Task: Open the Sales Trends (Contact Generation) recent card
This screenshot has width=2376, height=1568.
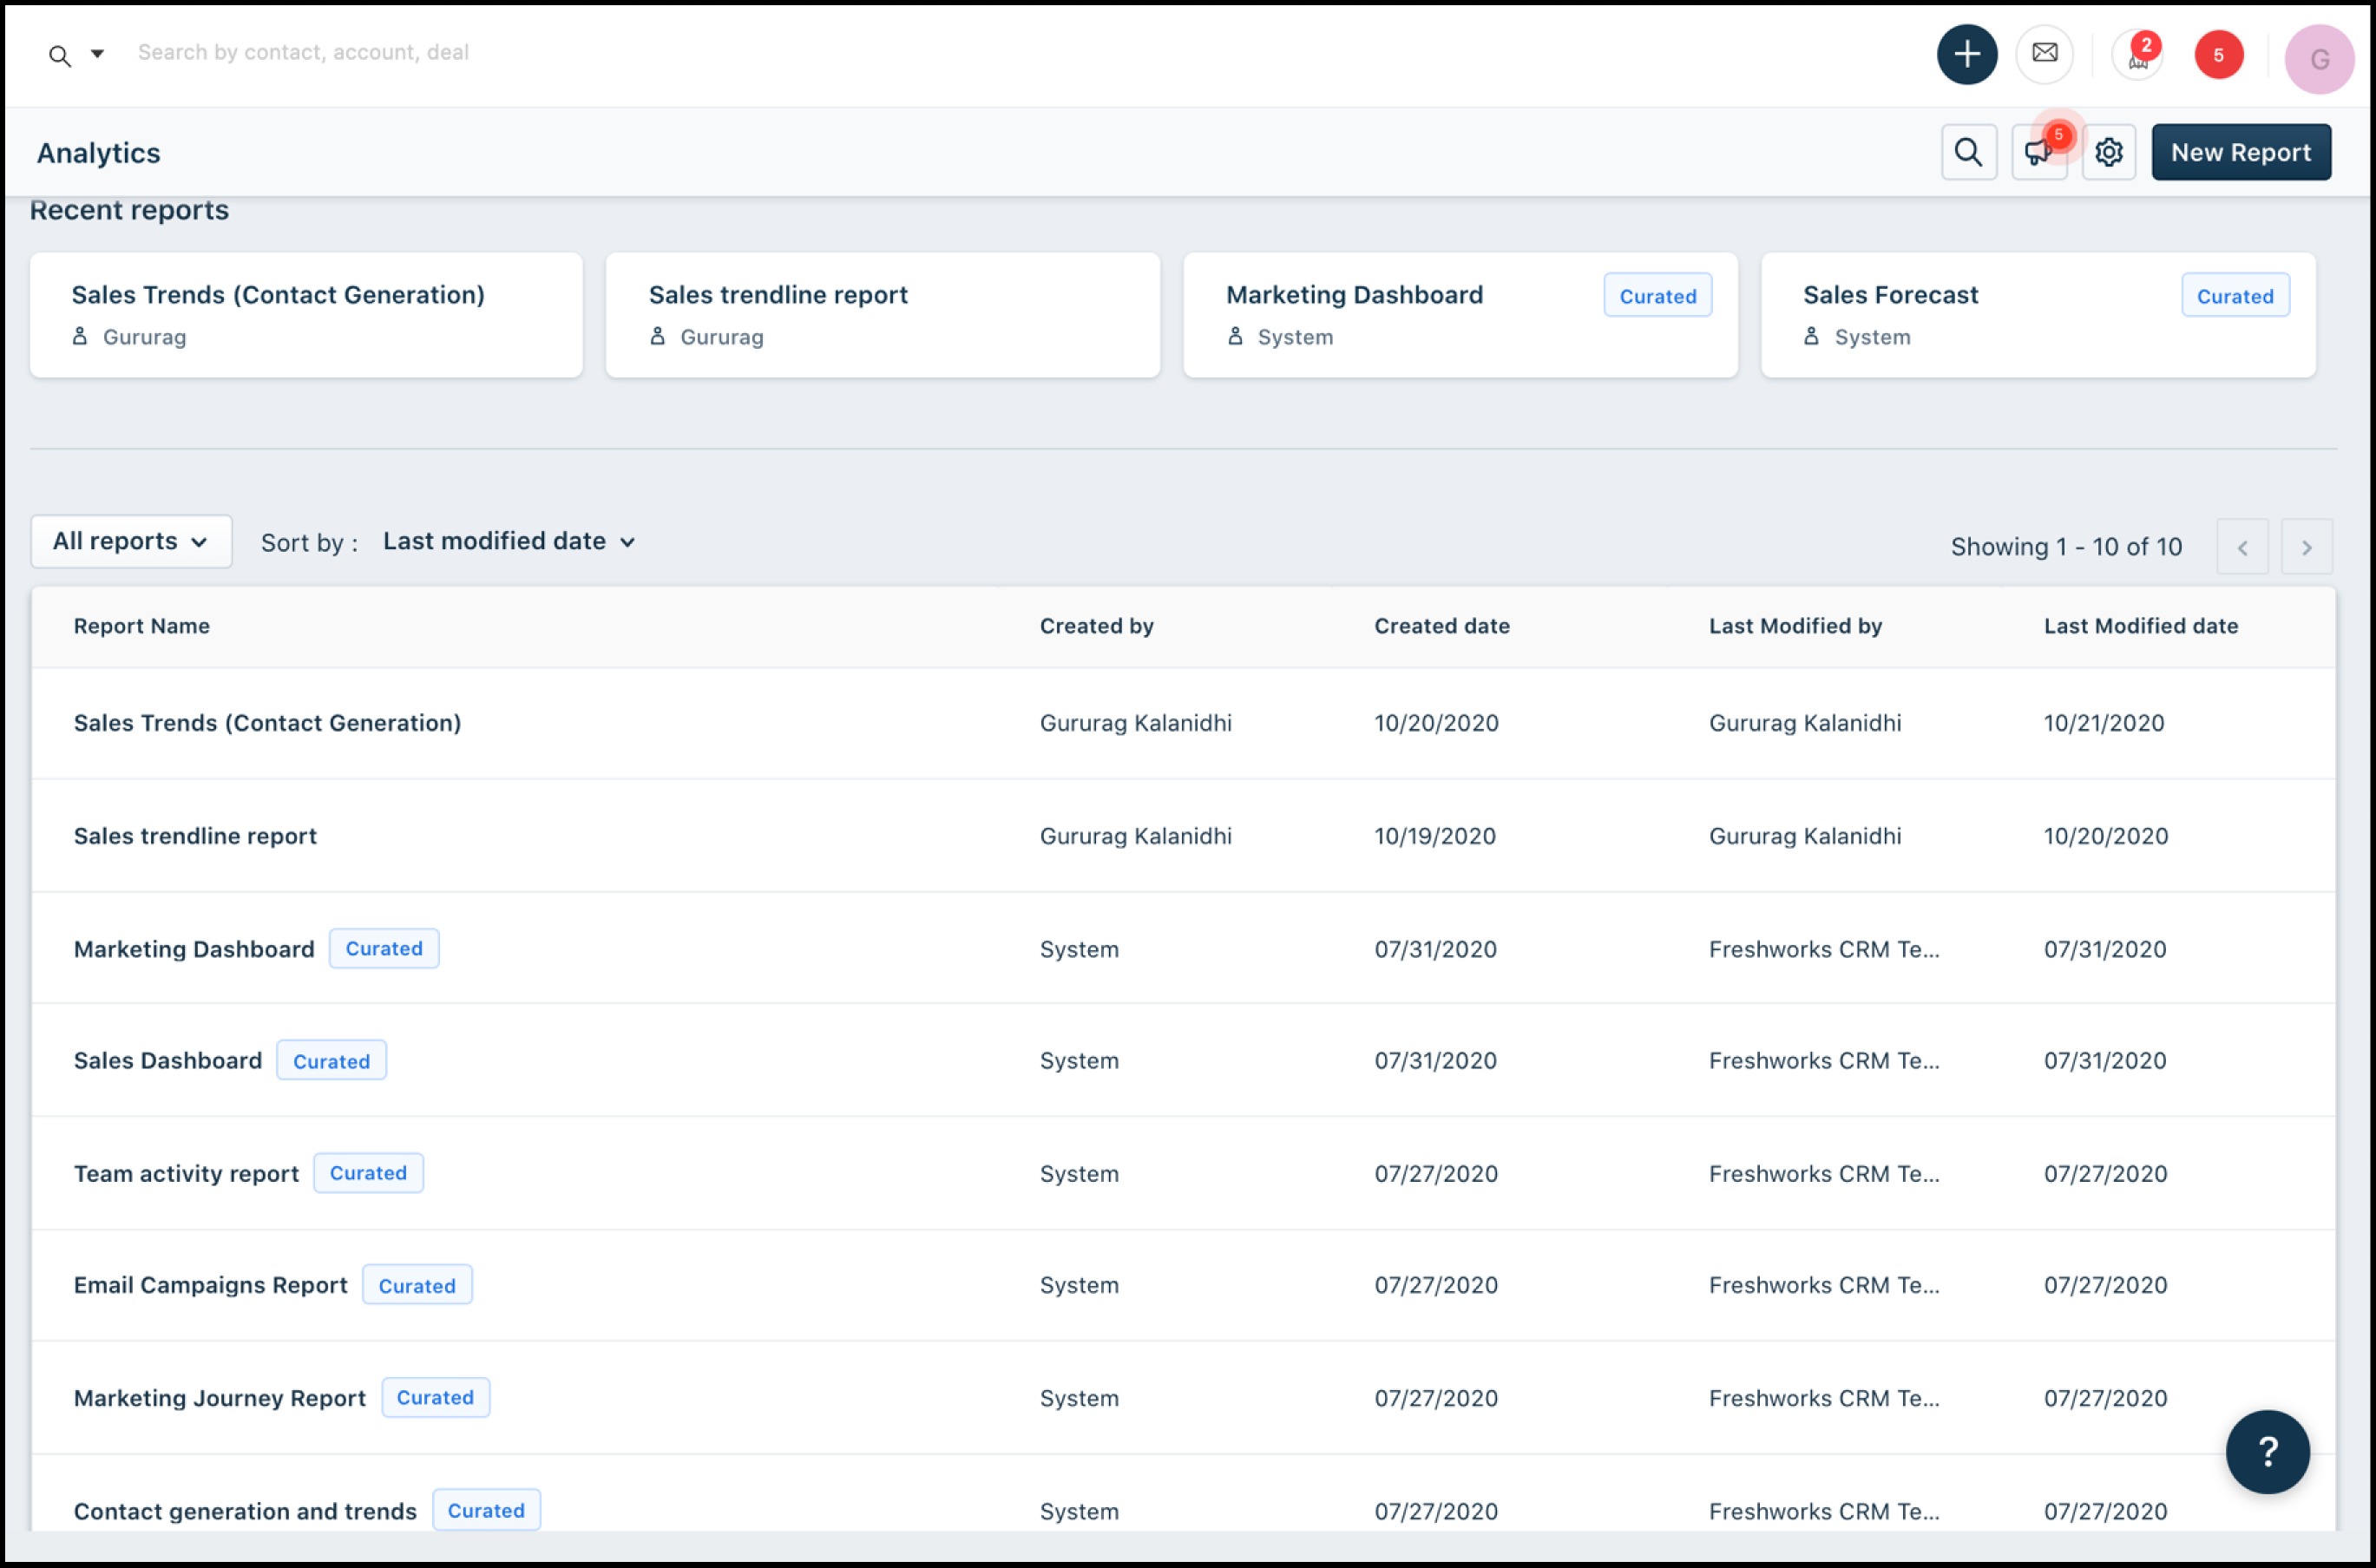Action: coord(306,315)
